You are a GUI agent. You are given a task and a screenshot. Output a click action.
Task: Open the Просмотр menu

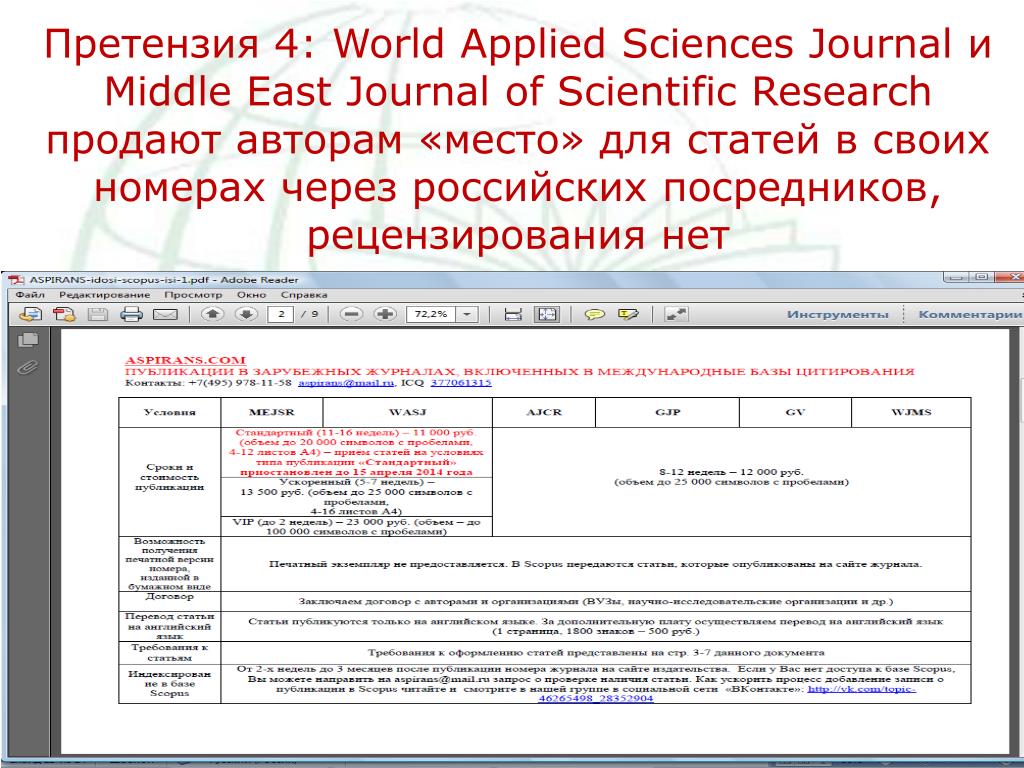pos(193,295)
